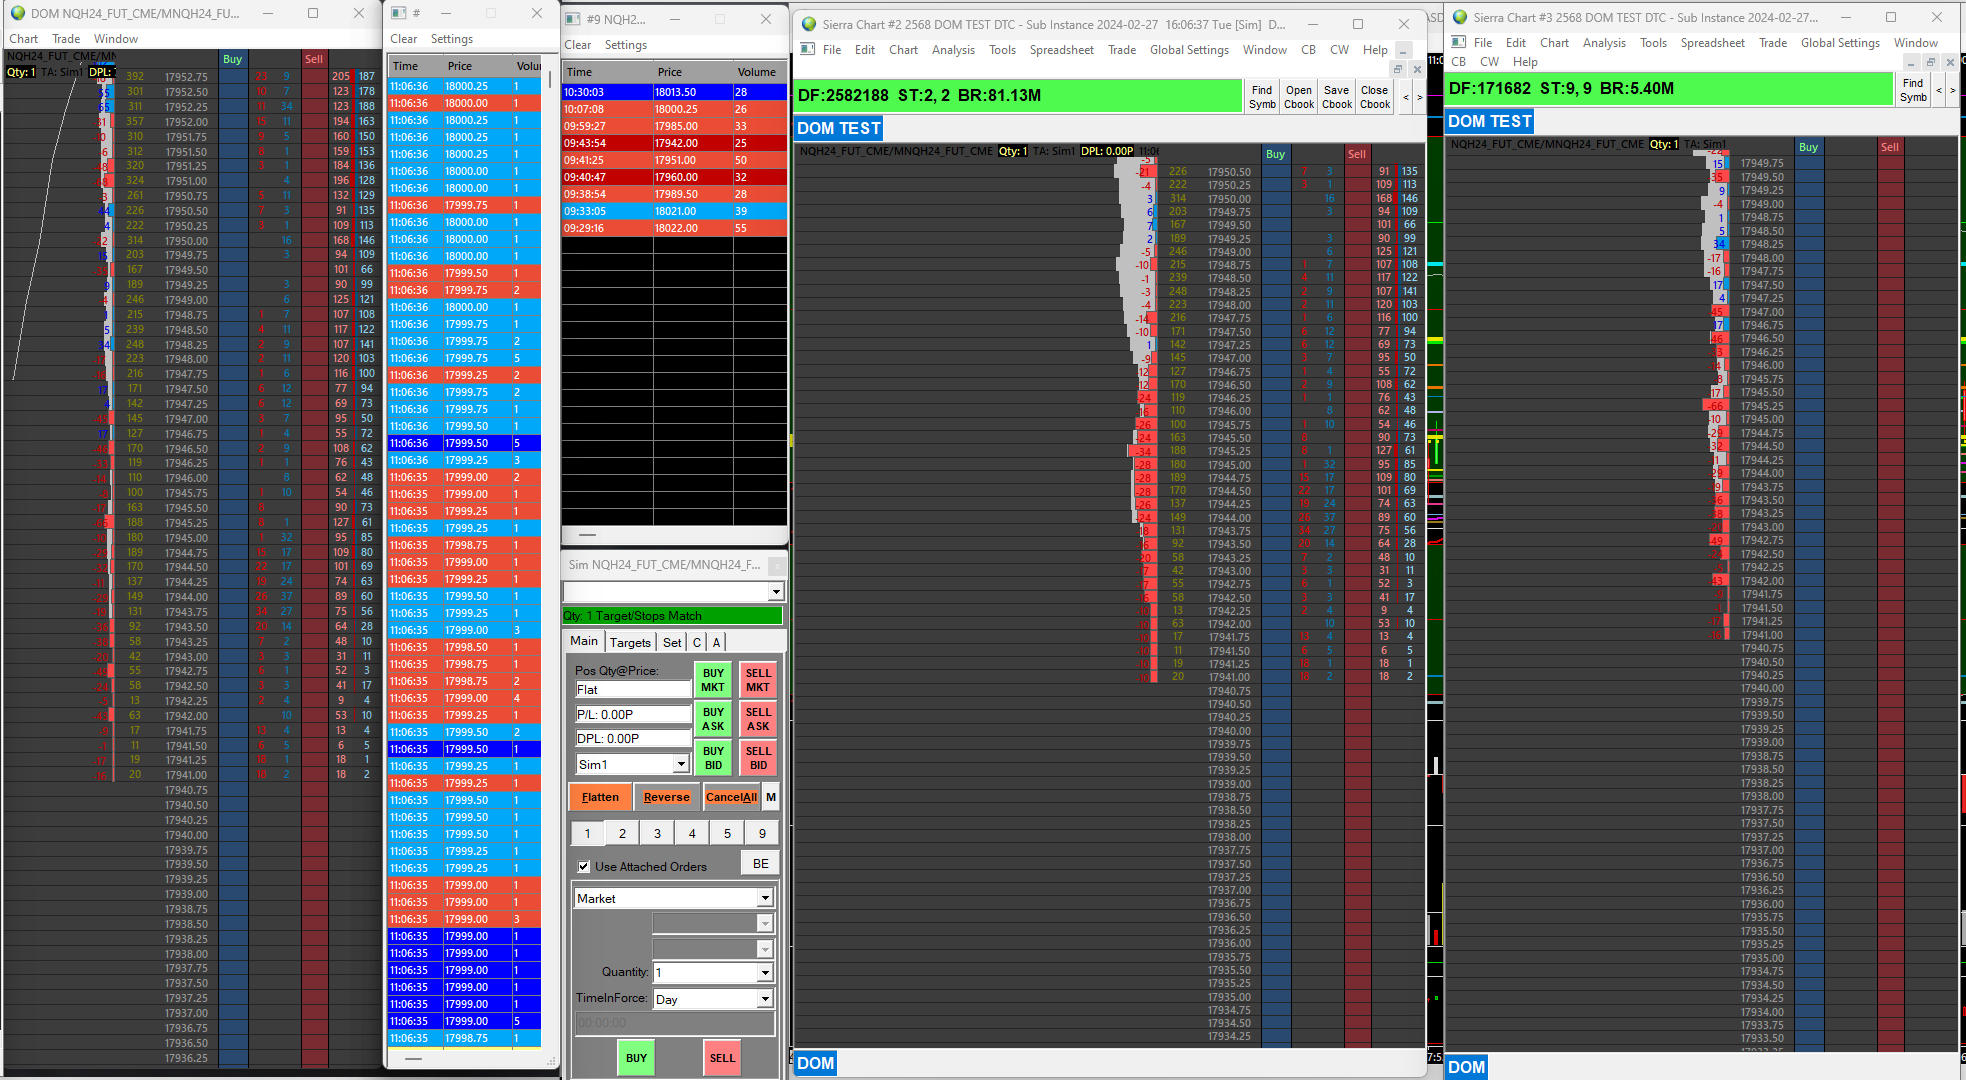
Task: Open Global Settings menu in Sierra Chart #2
Action: [1188, 50]
